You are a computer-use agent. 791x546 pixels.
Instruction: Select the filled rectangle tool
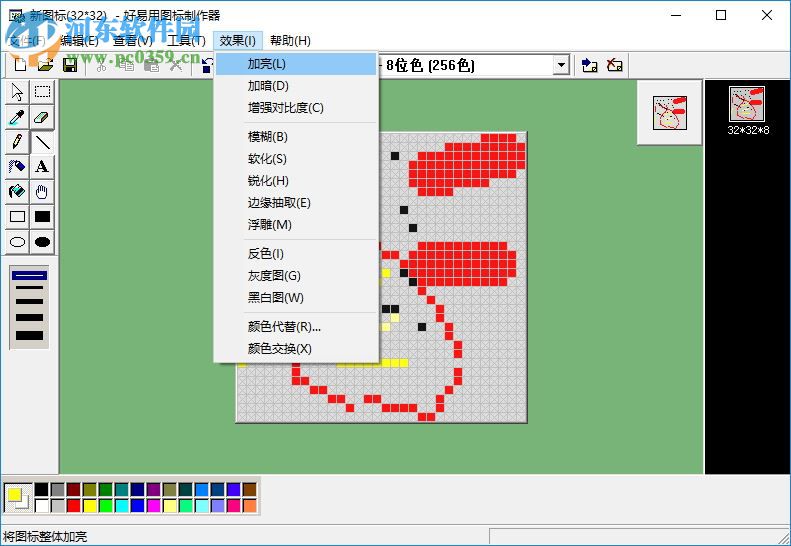coord(42,216)
